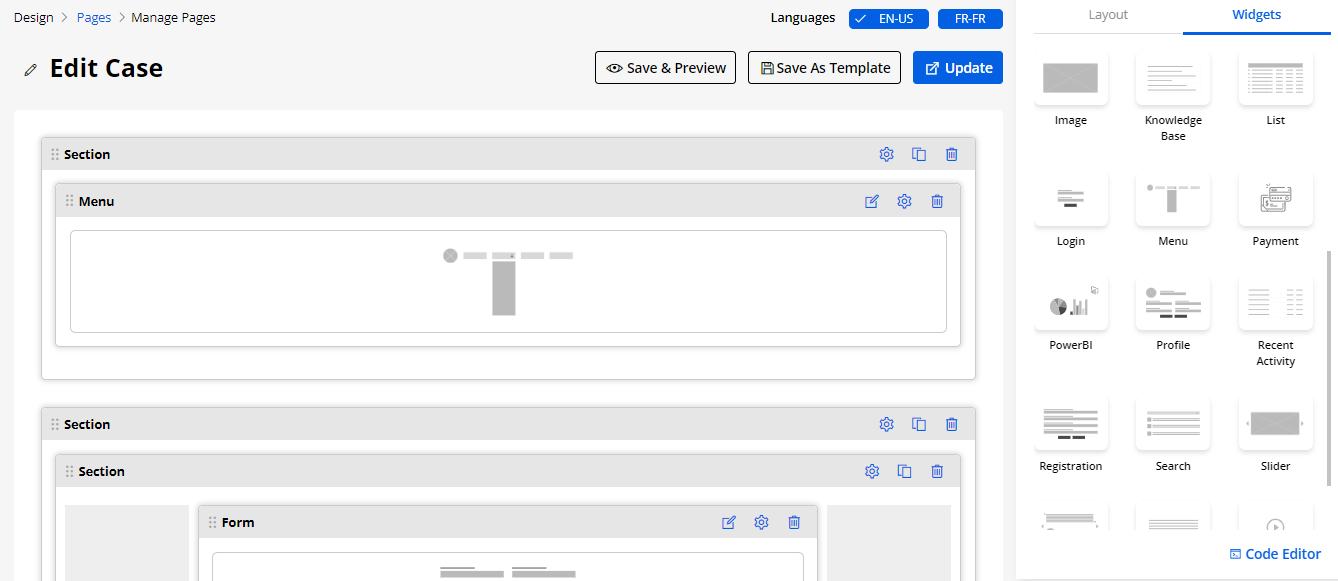This screenshot has width=1338, height=581.
Task: Toggle the EN-US language selection
Action: click(x=889, y=19)
